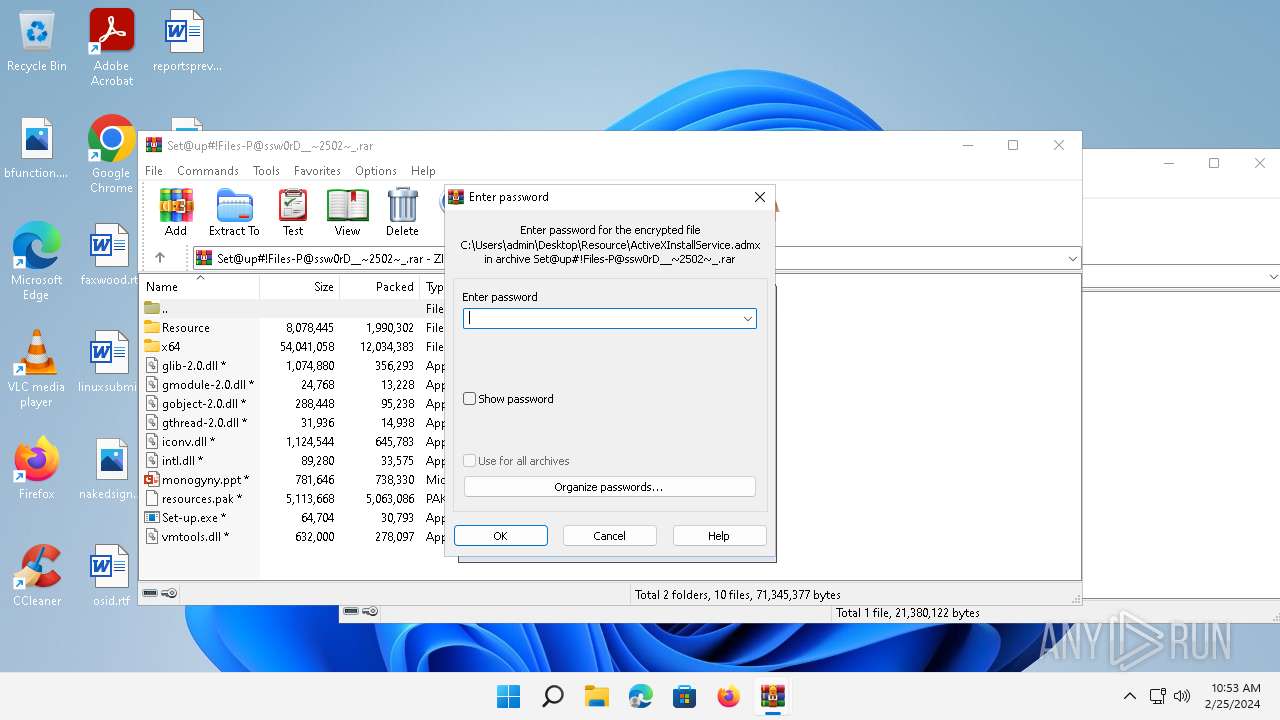Open Google Chrome desktop icon
The height and width of the screenshot is (720, 1280).
[x=111, y=155]
